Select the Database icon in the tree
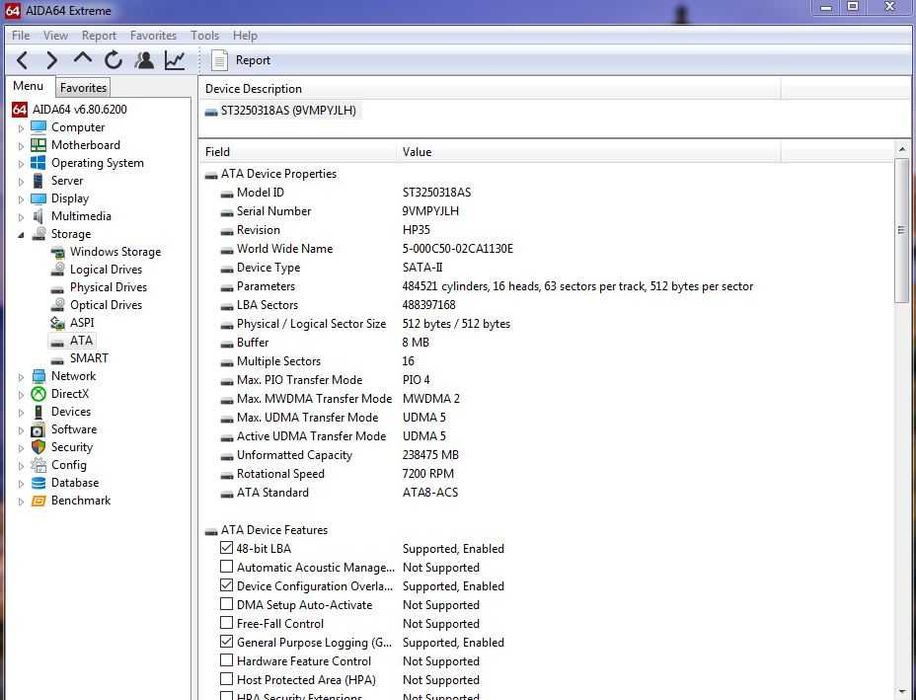Screen dimensions: 916x700 (x=39, y=483)
